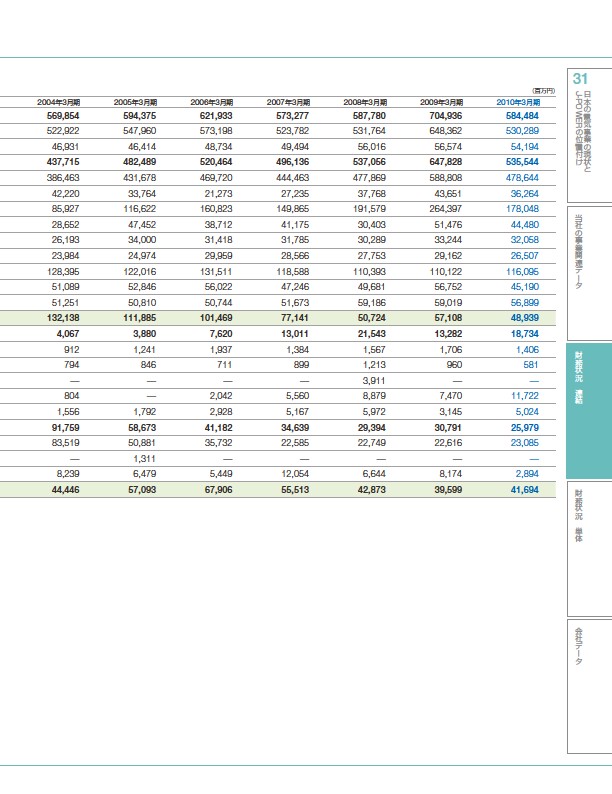612x794 pixels.
Task: Go to the 会社データ side tab
Action: click(x=589, y=686)
